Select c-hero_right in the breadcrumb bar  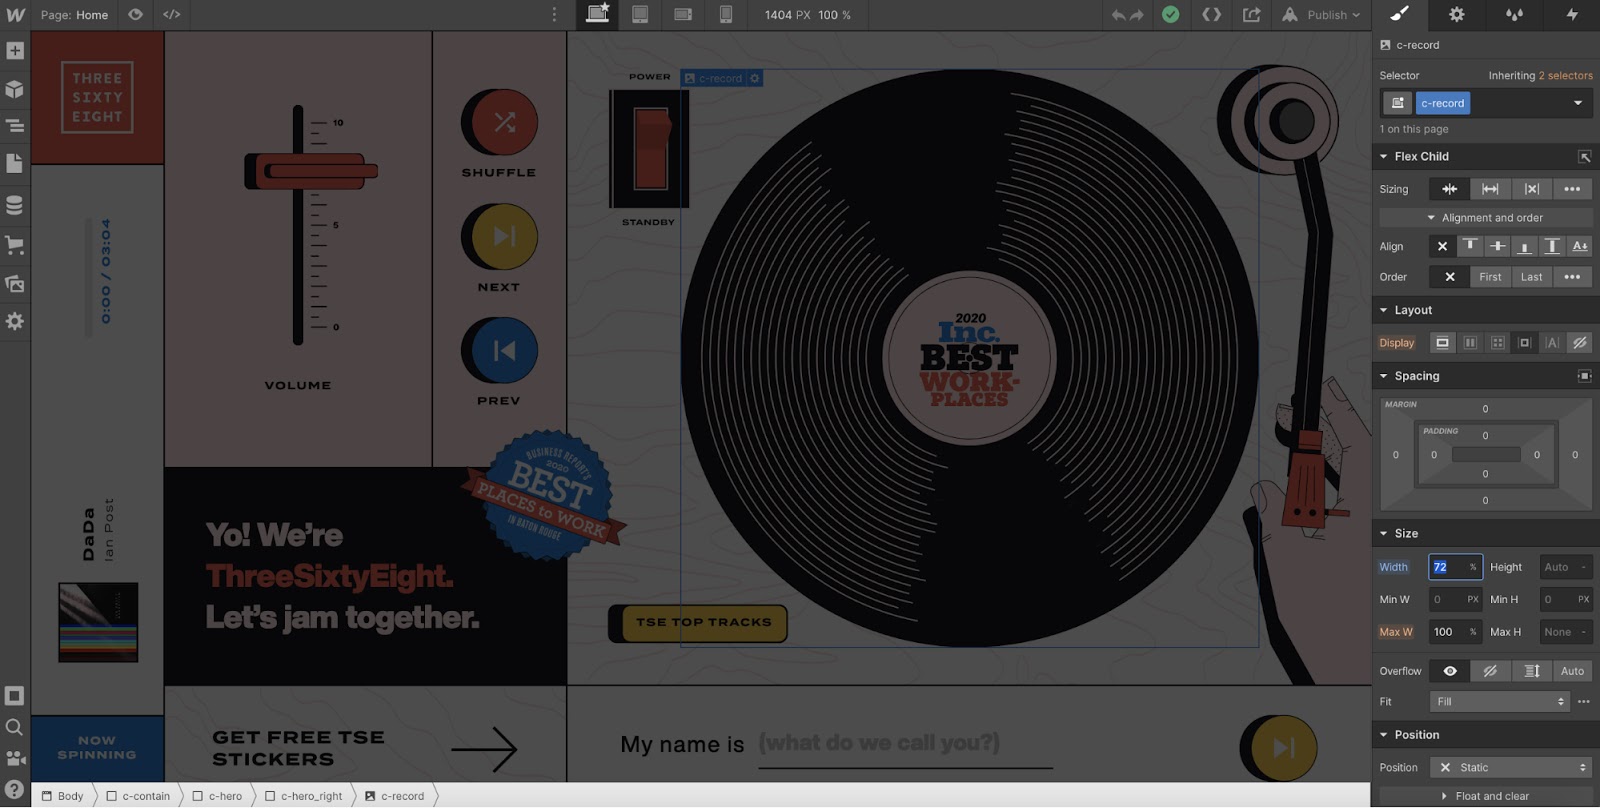pyautogui.click(x=304, y=796)
